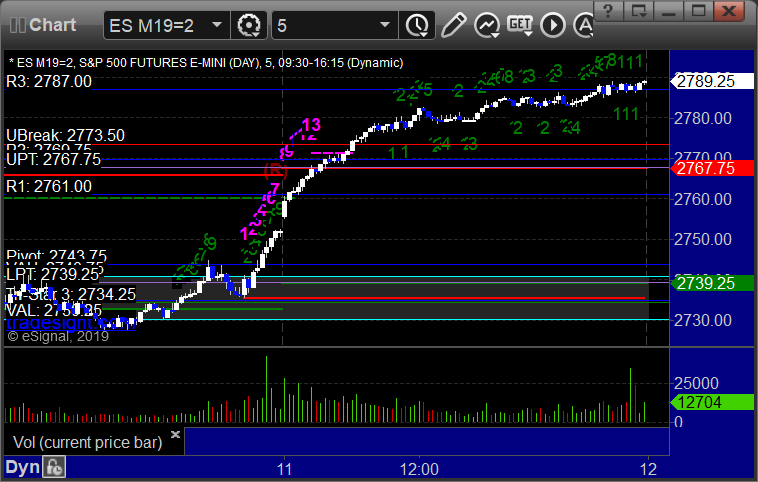Click the magenta 13 count marker
Screen dimensions: 758x482
[x=311, y=125]
